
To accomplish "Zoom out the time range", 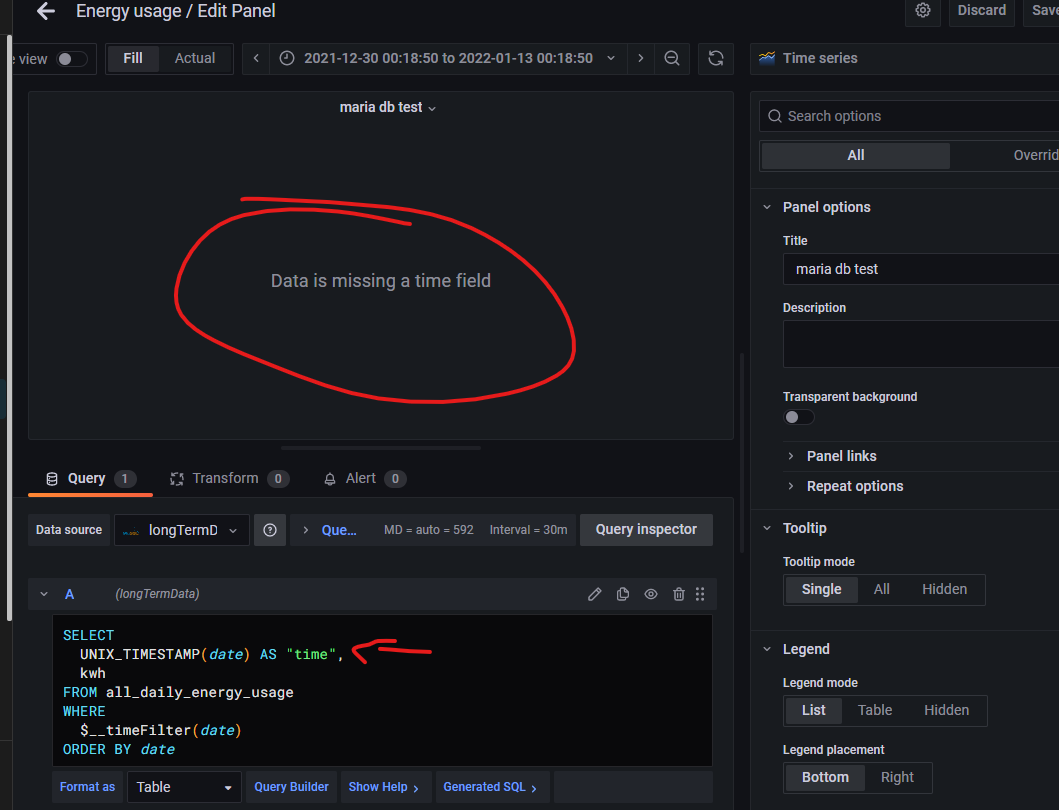I will point(672,58).
